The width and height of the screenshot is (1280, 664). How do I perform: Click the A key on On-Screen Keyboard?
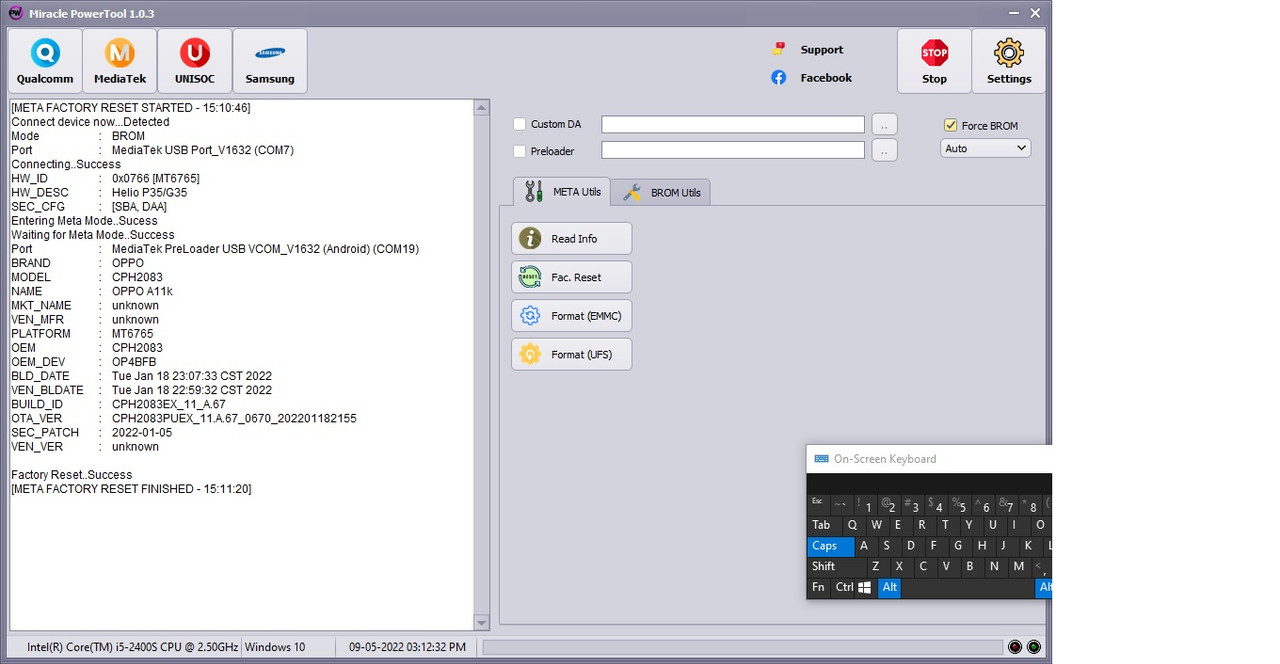point(863,546)
